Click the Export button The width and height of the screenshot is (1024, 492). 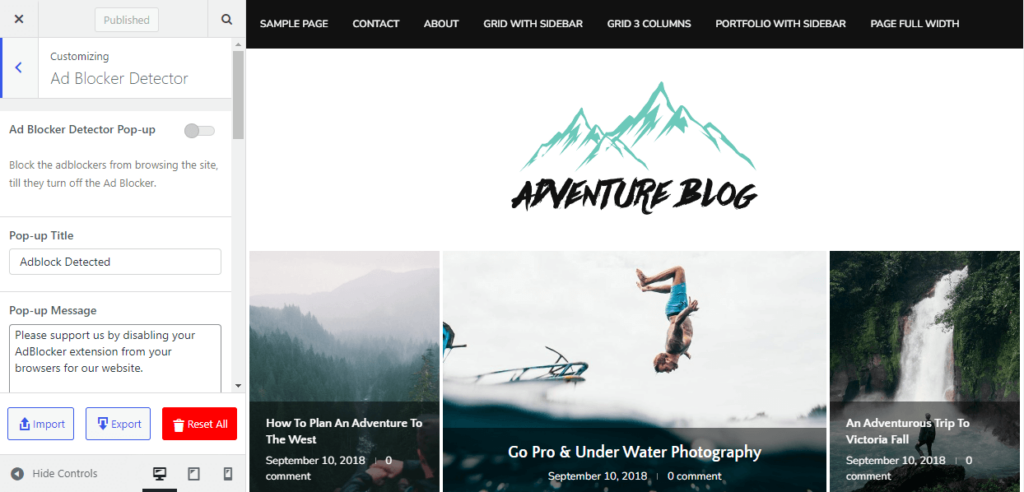[x=118, y=423]
